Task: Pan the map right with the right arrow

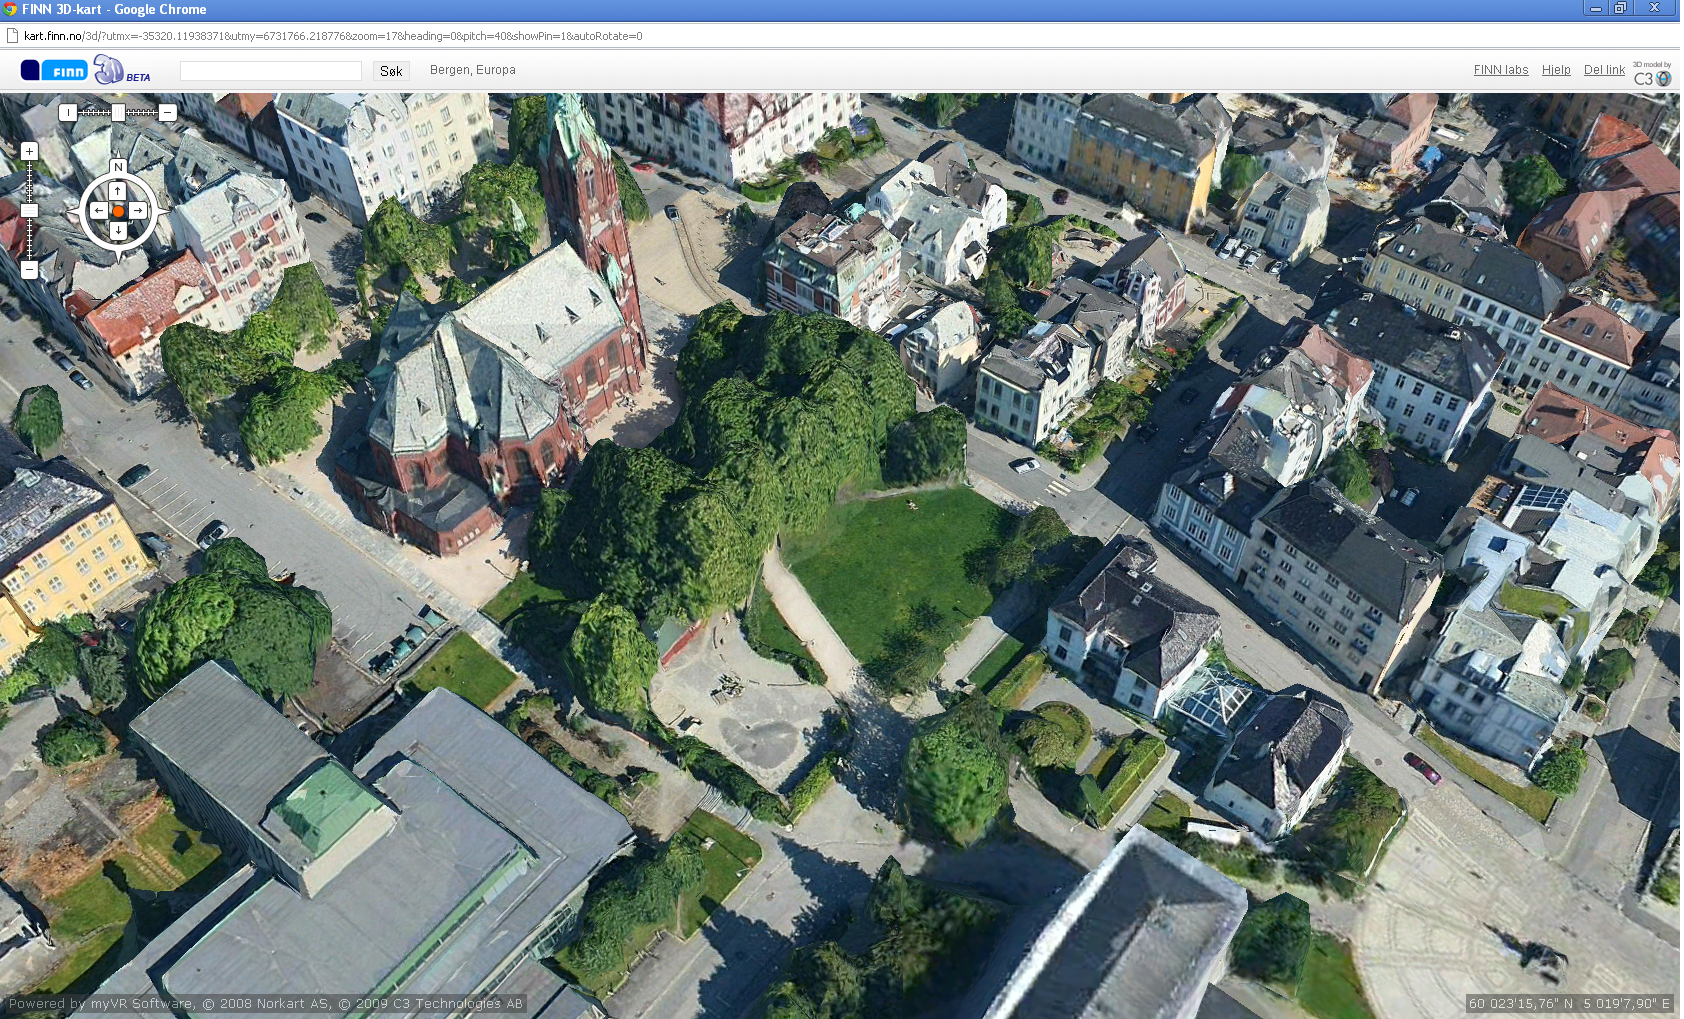Action: [x=138, y=211]
